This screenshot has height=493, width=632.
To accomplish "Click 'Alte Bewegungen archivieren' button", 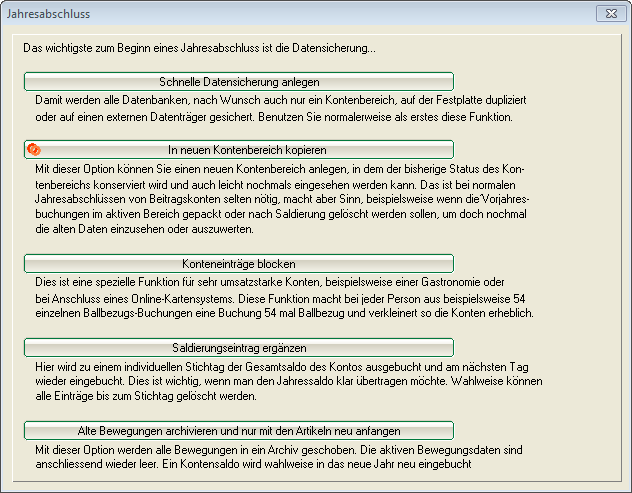I will [239, 431].
